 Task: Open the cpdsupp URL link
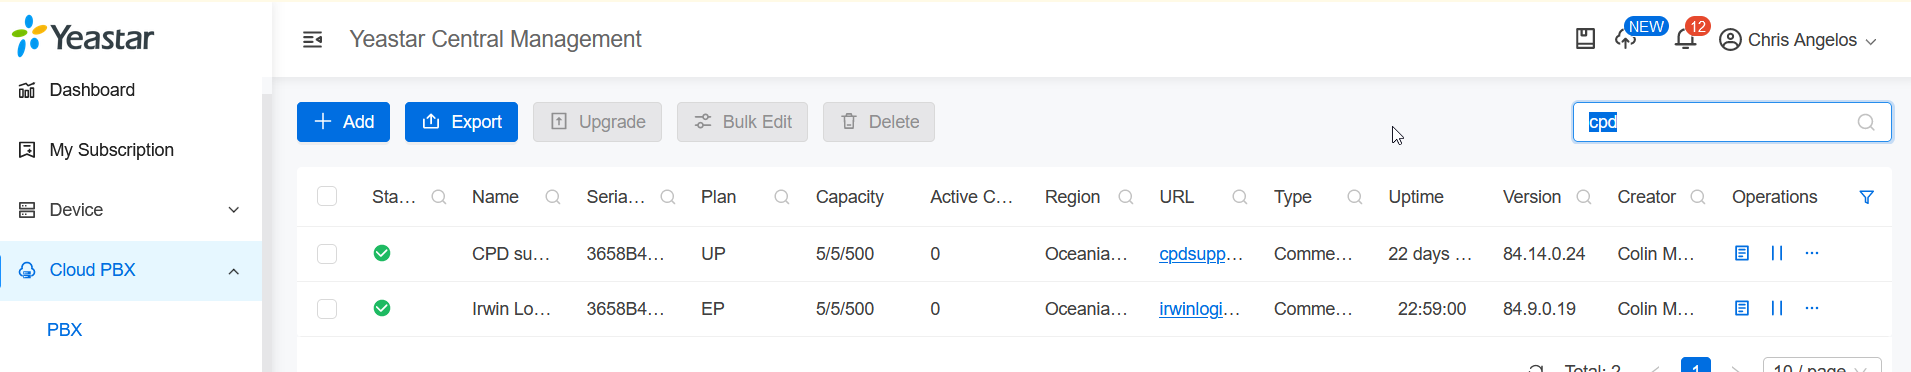coord(1201,254)
